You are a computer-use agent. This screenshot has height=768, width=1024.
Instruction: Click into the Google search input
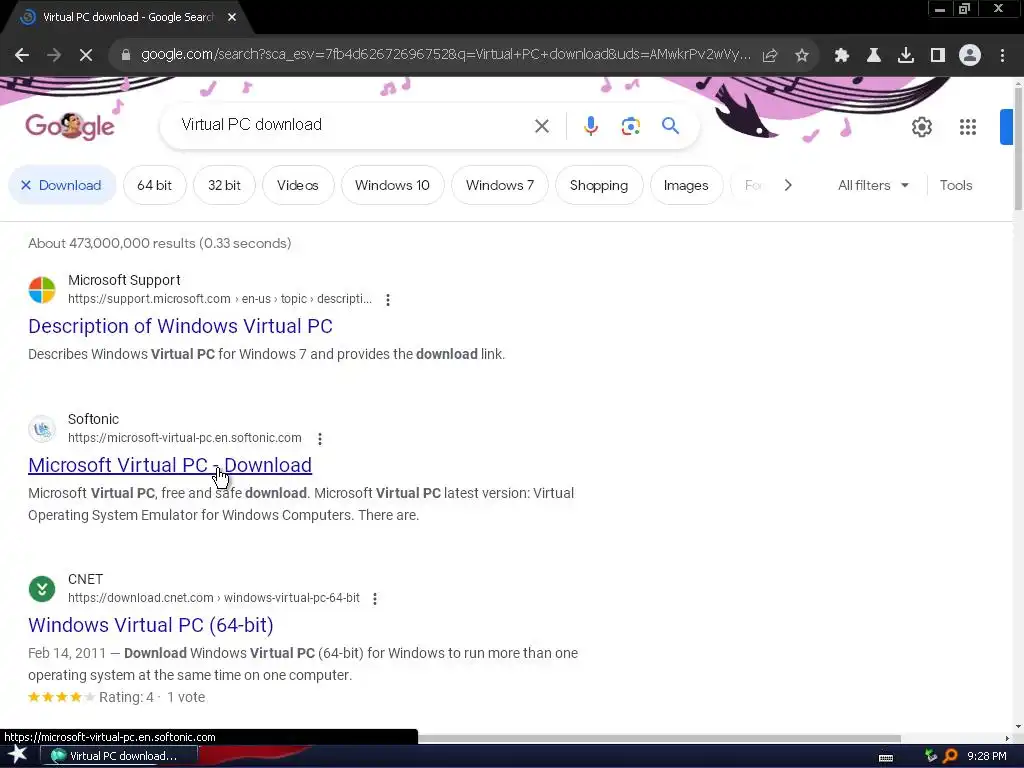coord(353,125)
